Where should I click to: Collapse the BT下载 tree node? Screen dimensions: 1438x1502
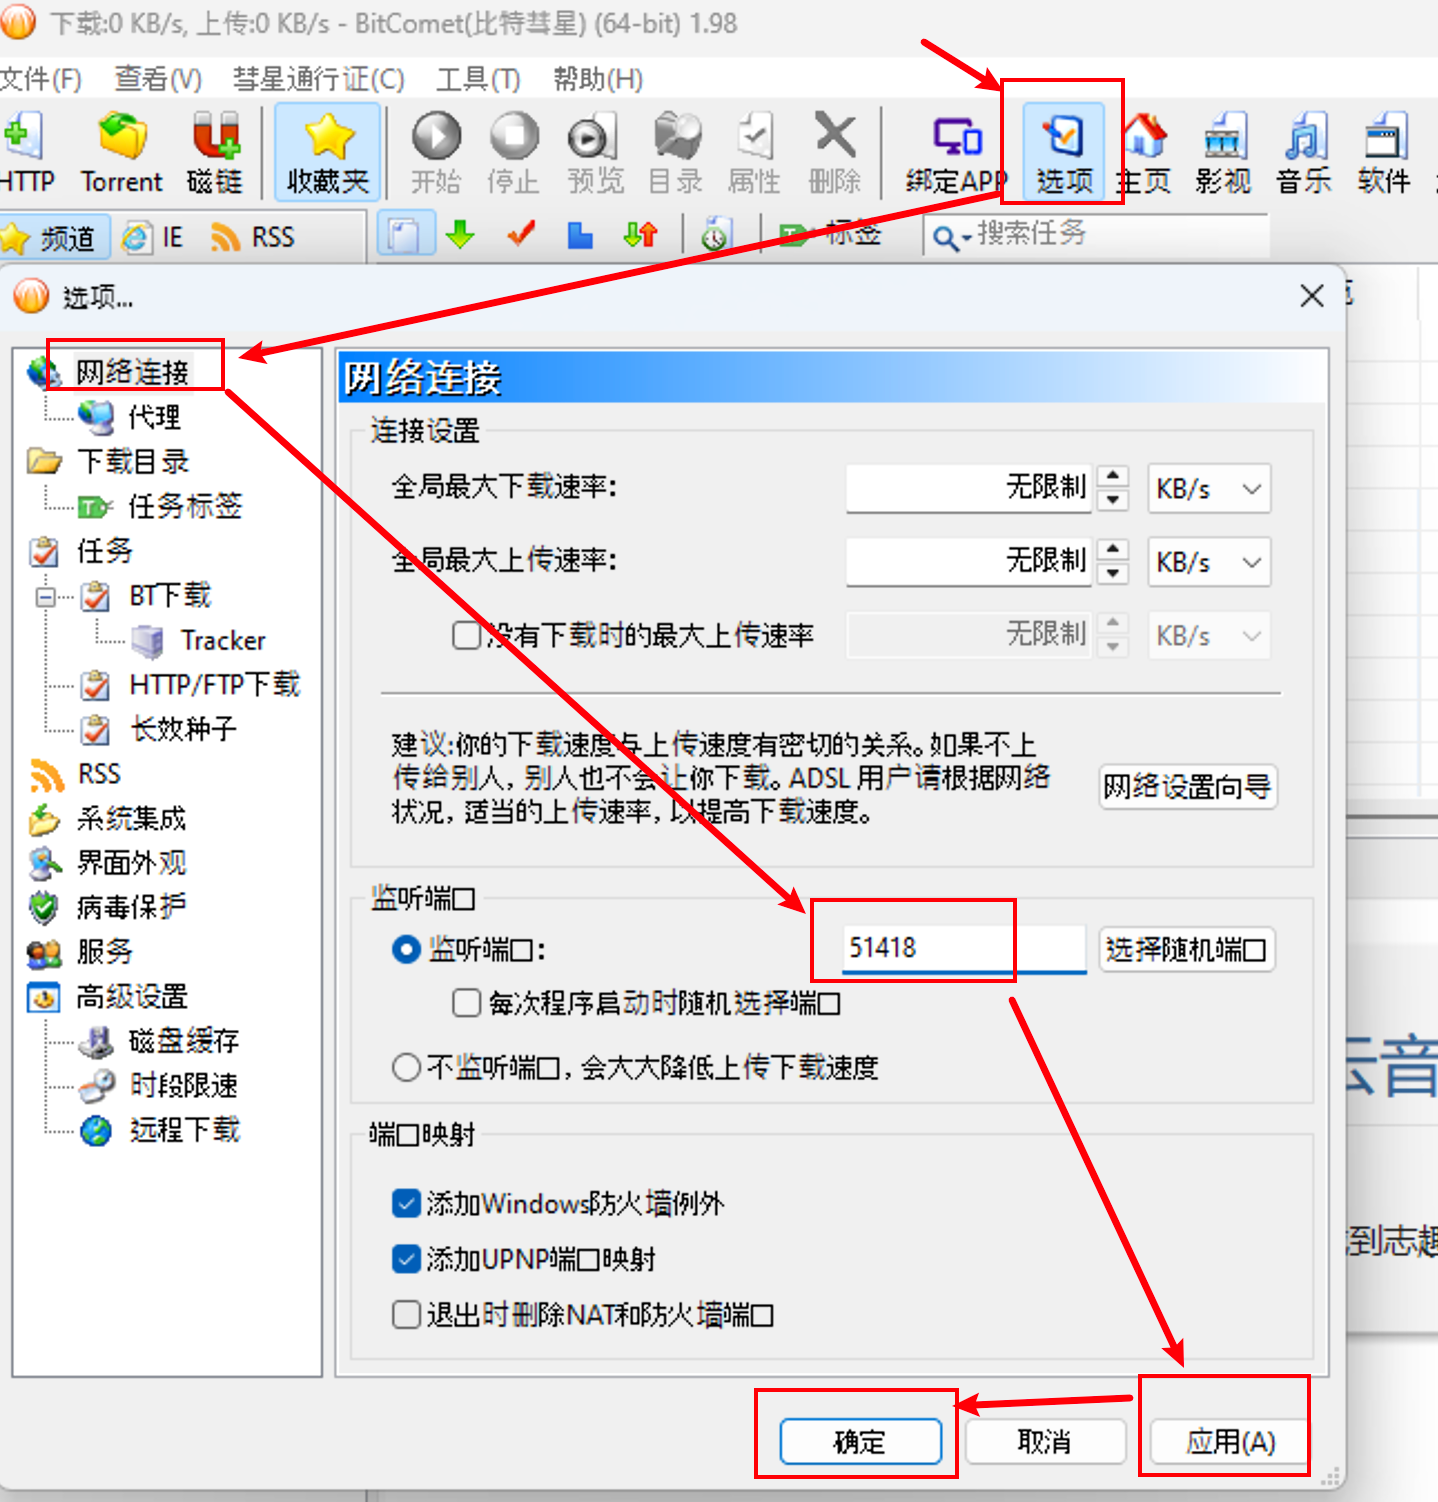[x=46, y=597]
